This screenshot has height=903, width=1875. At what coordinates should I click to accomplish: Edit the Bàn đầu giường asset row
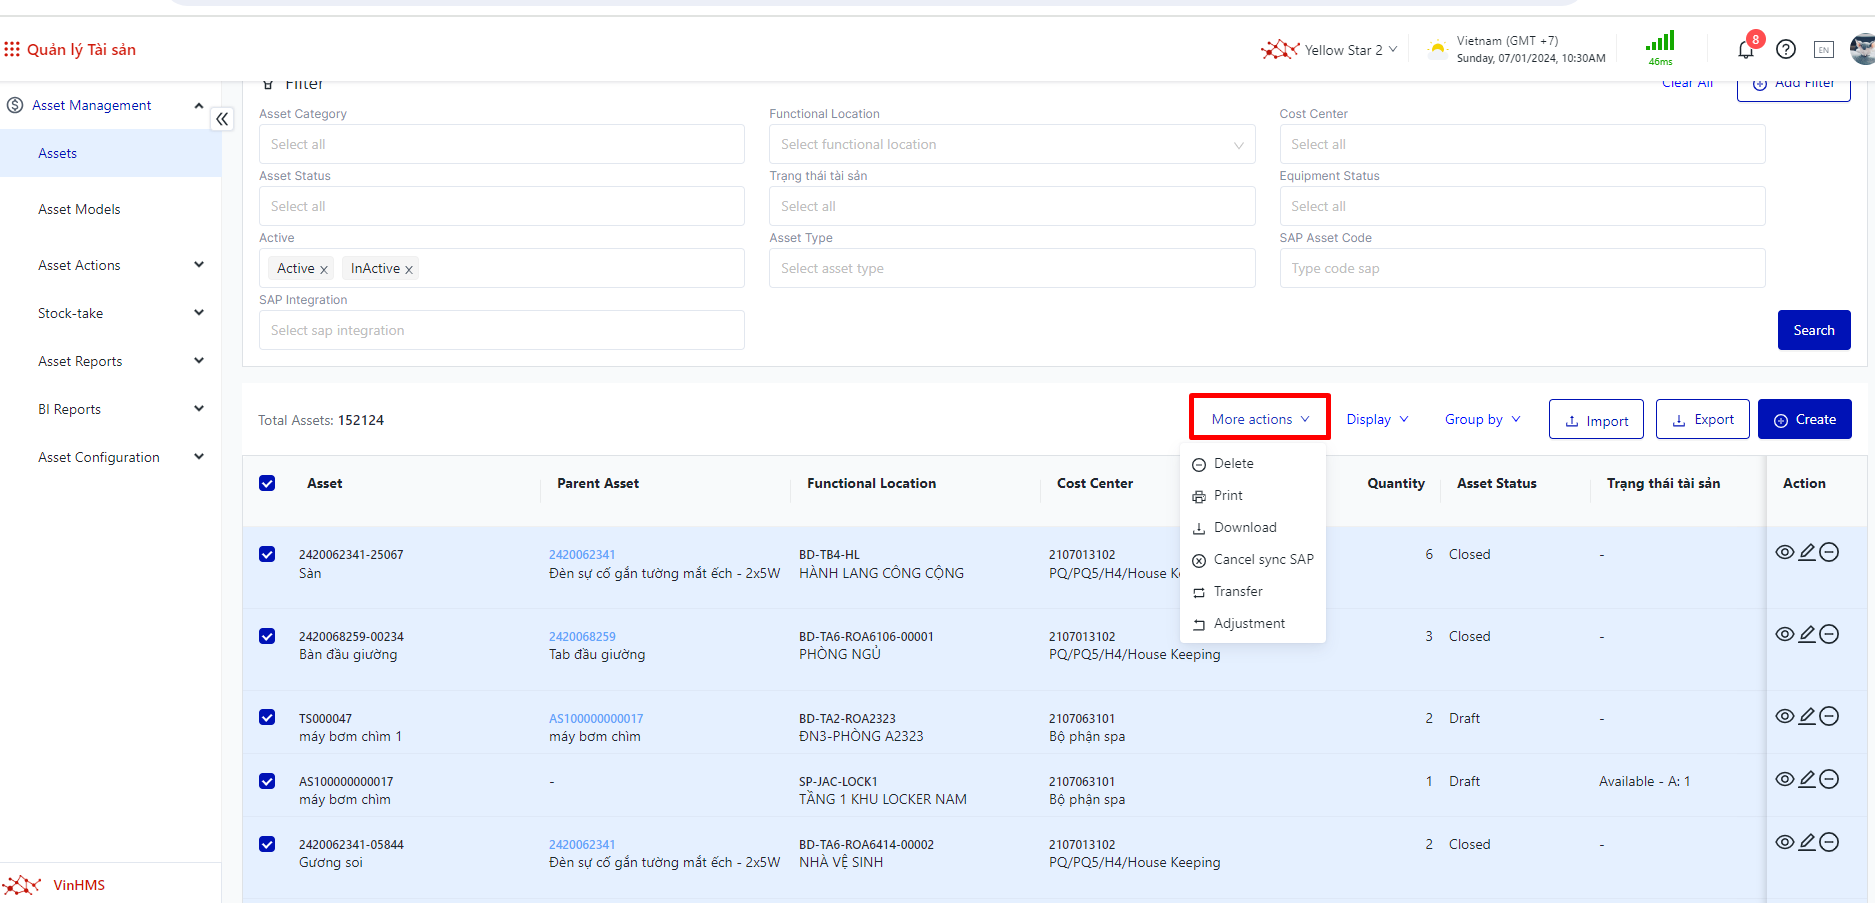[1807, 634]
